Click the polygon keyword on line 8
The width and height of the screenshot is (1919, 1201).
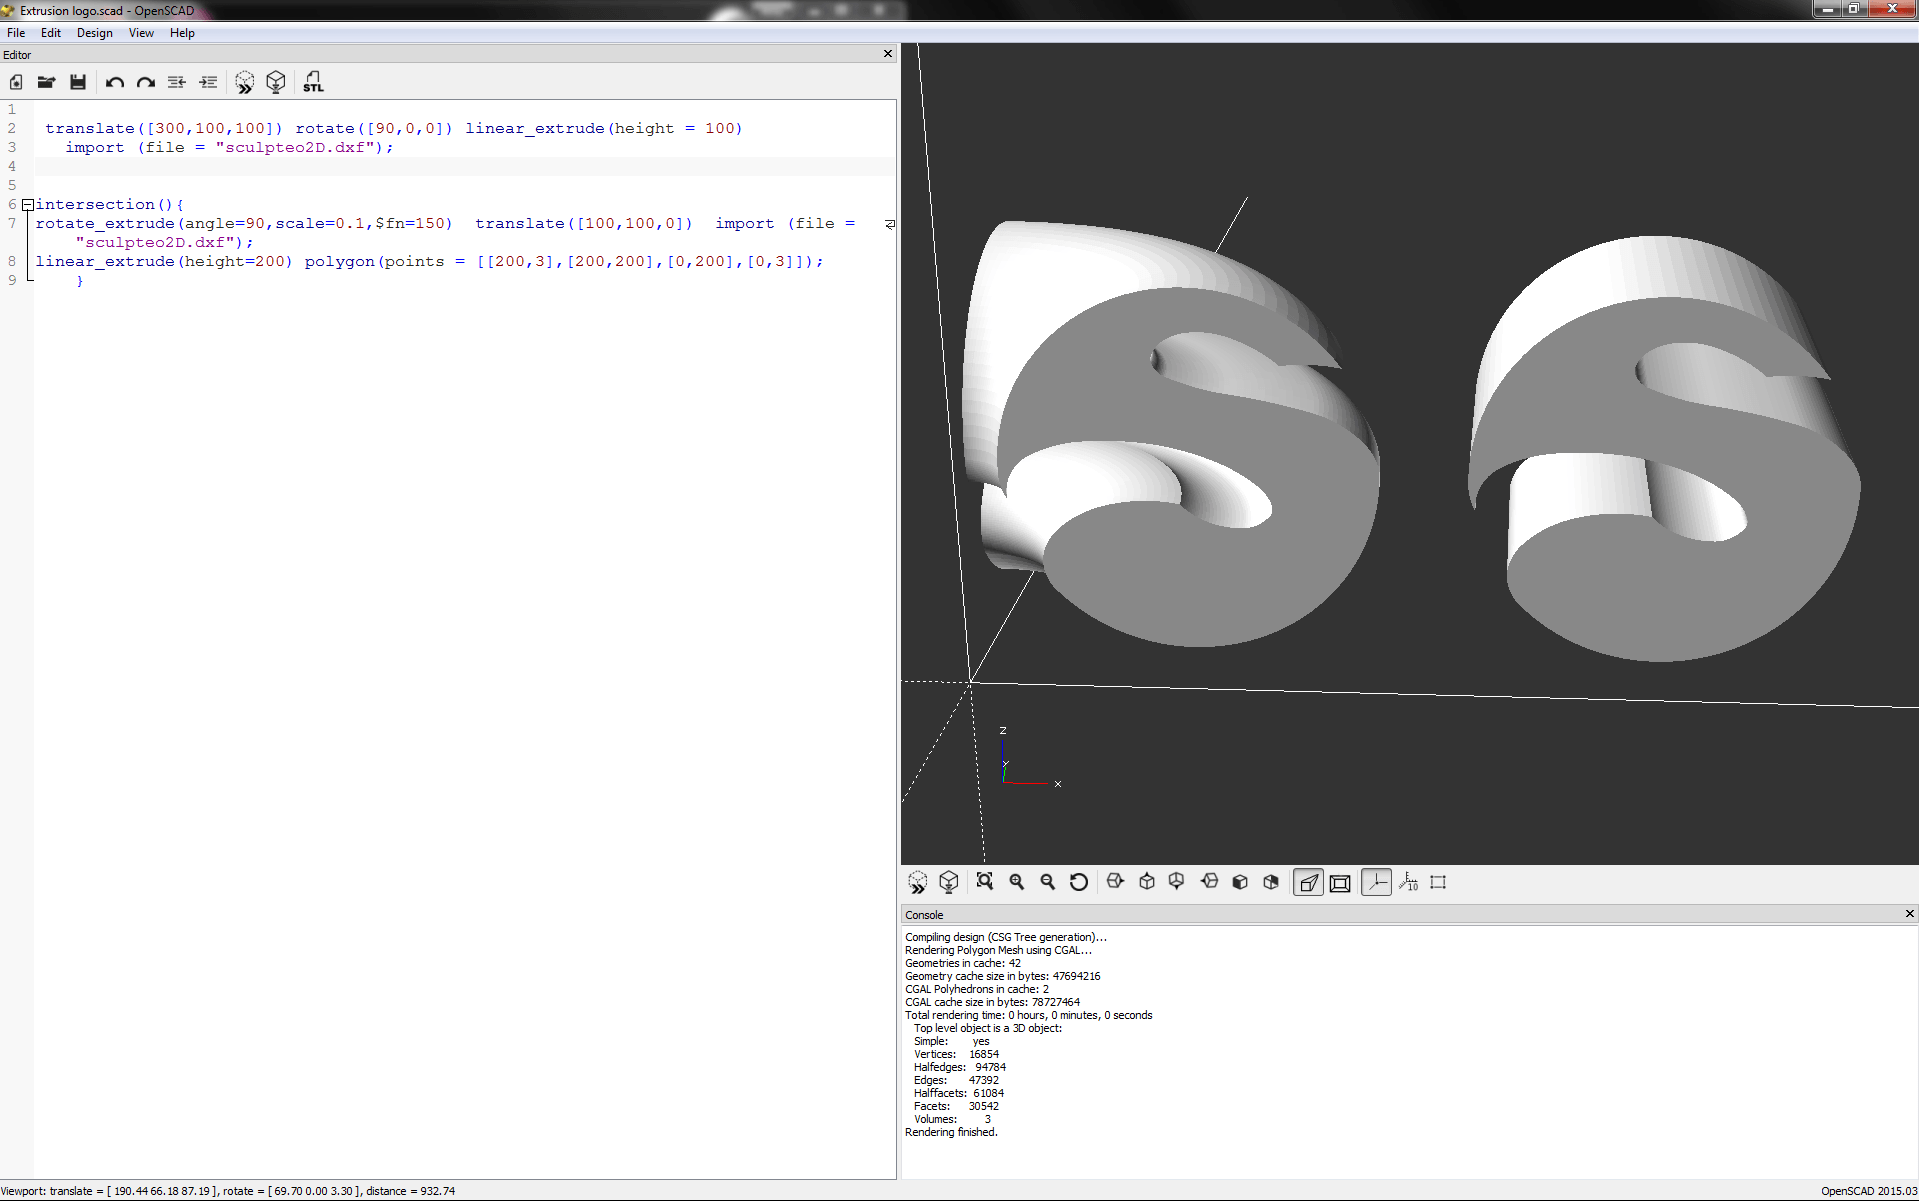click(x=339, y=261)
